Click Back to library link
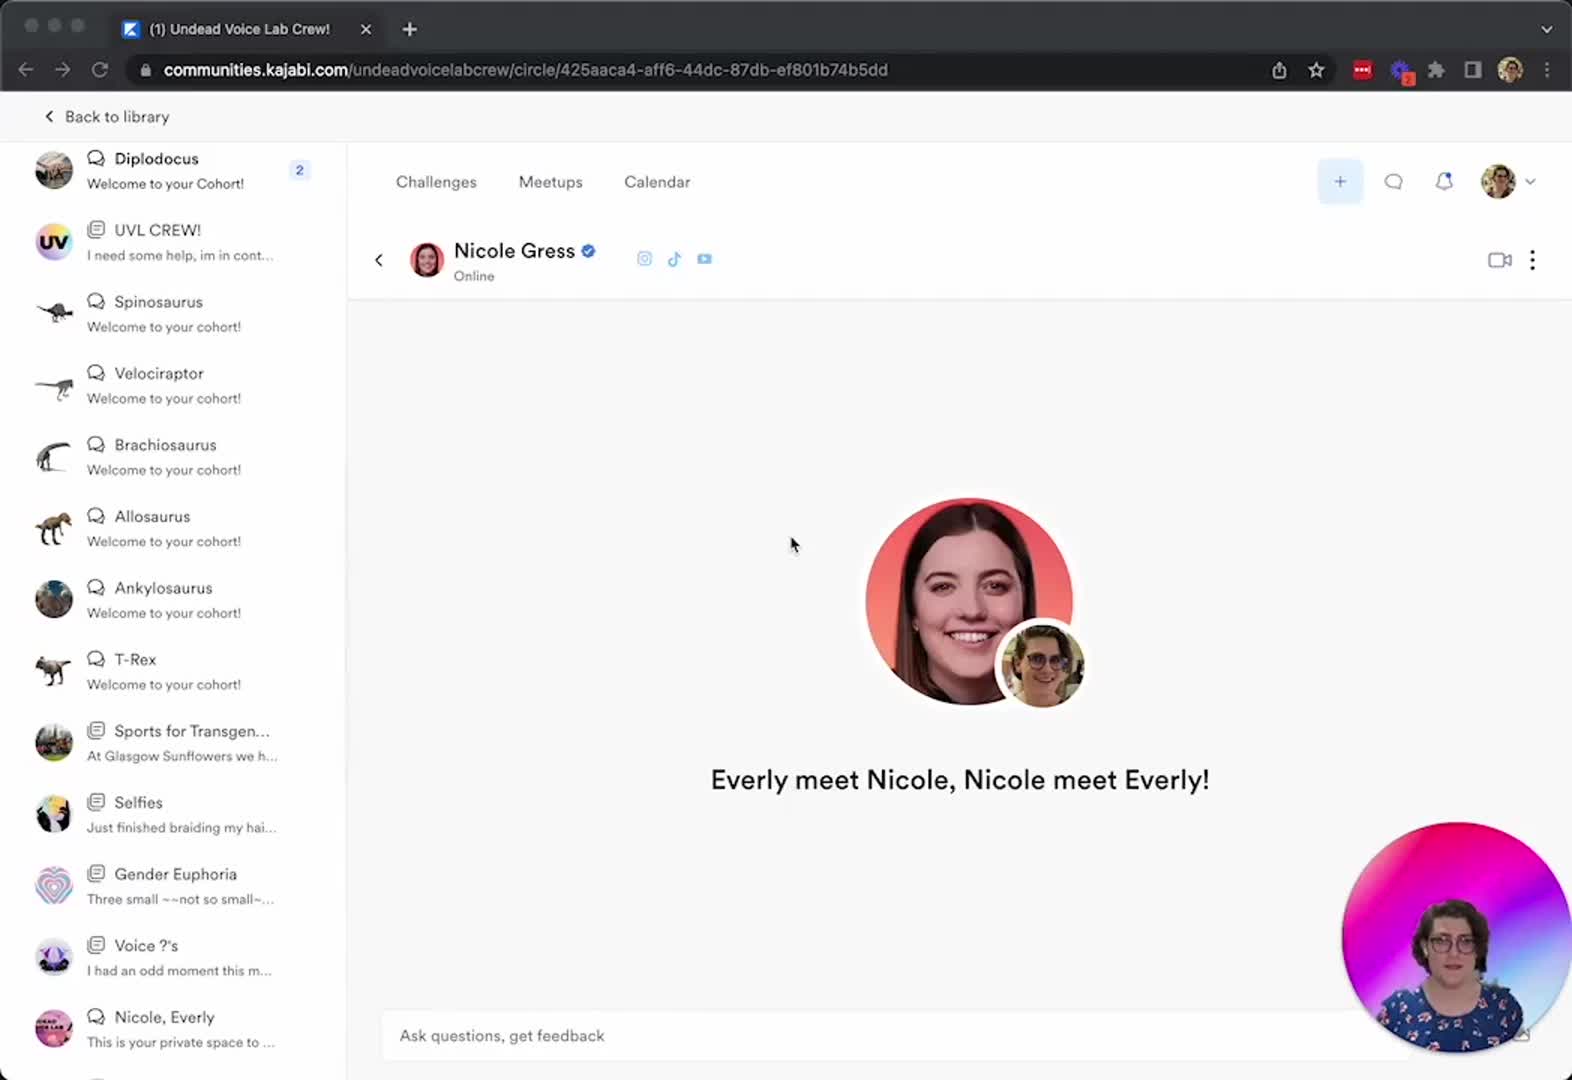The width and height of the screenshot is (1572, 1080). [107, 117]
